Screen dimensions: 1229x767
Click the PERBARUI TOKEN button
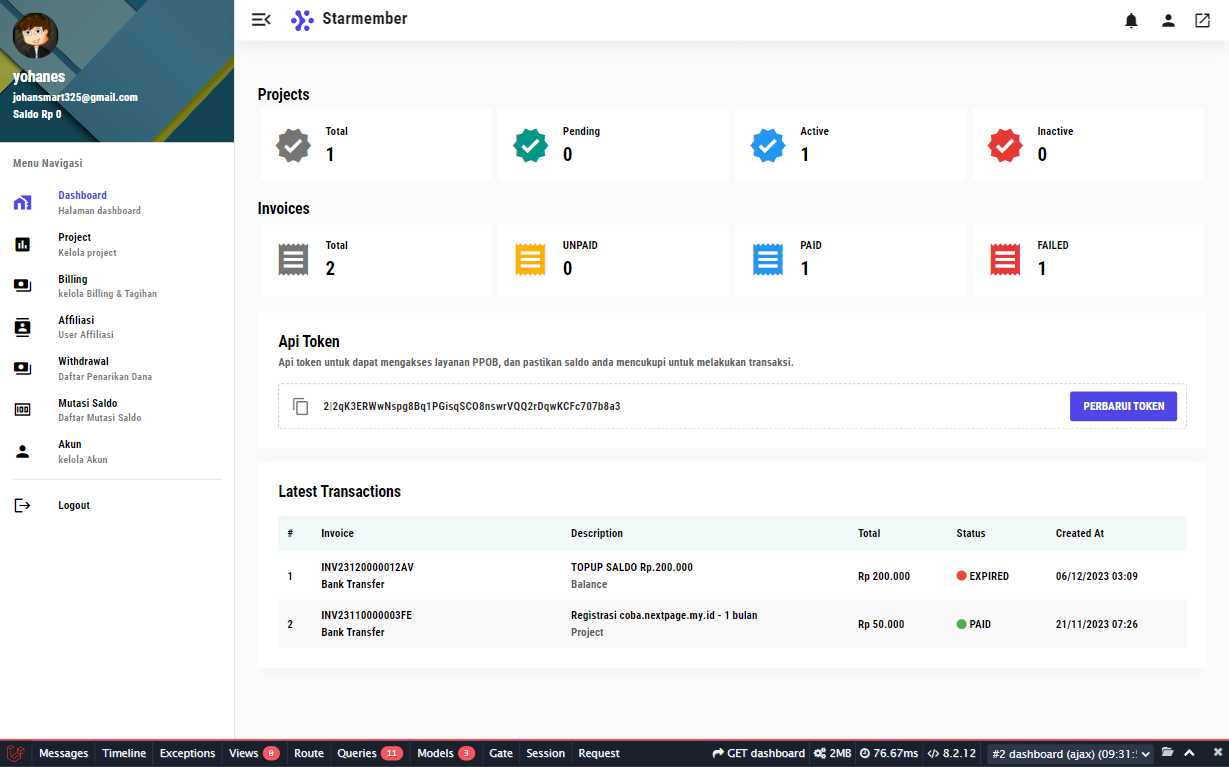tap(1123, 406)
